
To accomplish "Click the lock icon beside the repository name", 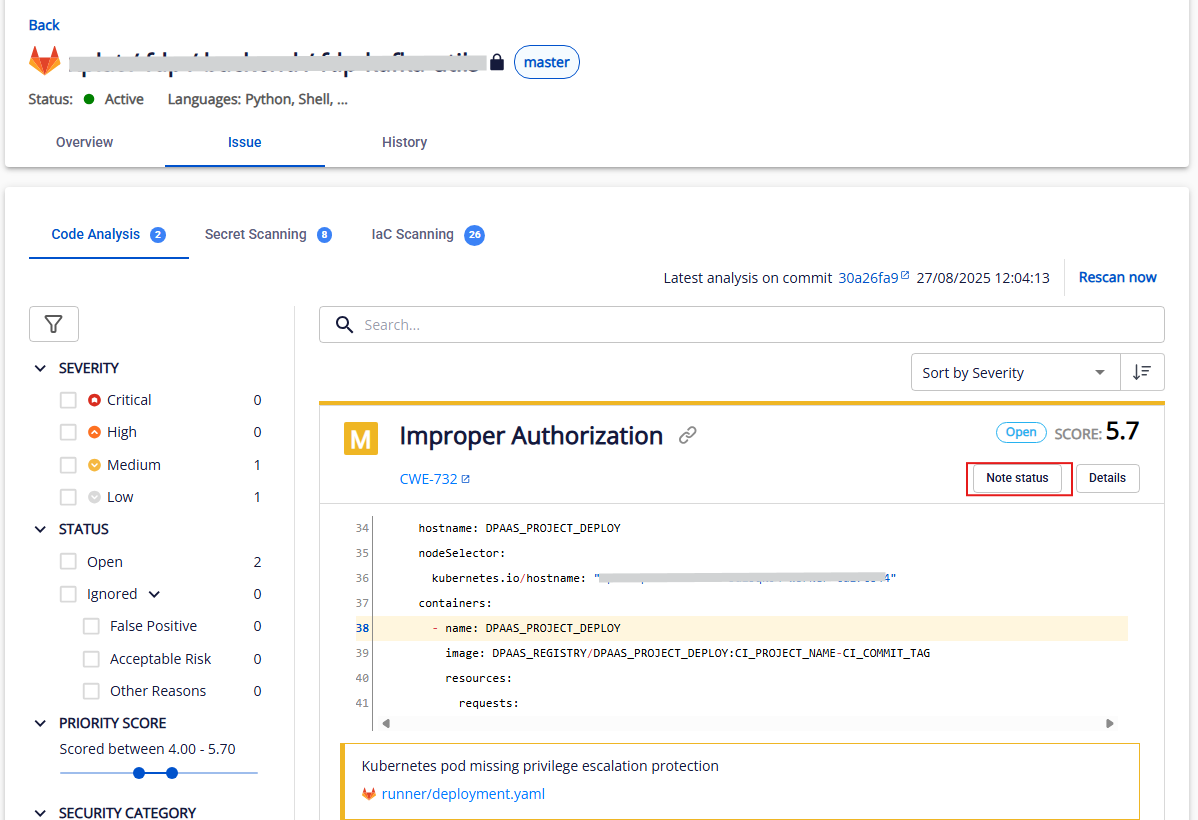I will (x=497, y=62).
